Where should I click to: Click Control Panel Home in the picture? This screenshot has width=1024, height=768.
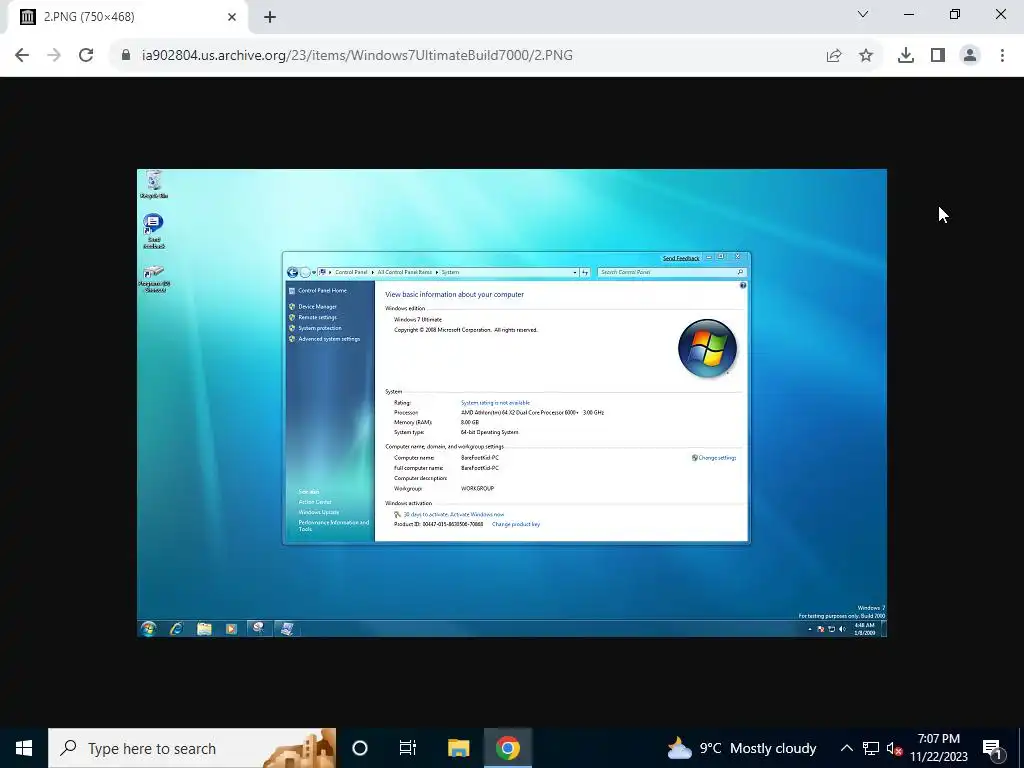(x=322, y=291)
